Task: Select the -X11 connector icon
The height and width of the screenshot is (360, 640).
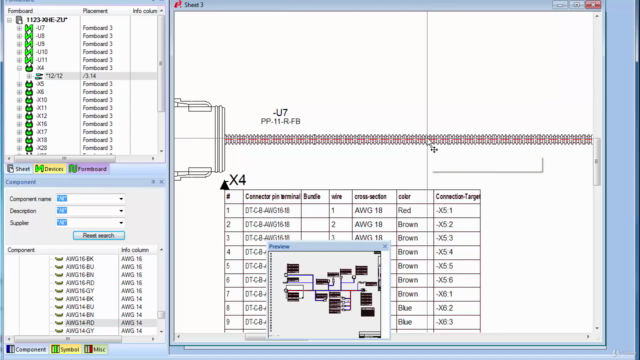Action: point(29,108)
